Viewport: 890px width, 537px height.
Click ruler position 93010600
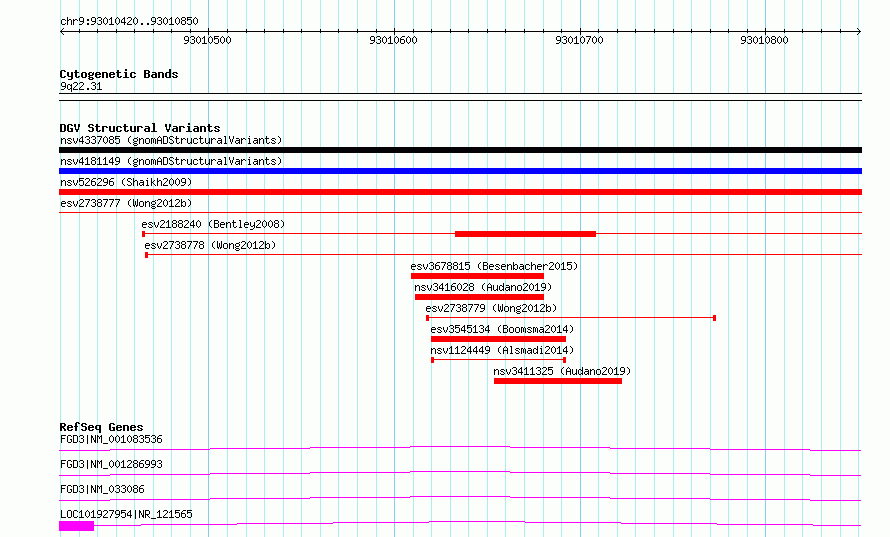[x=393, y=40]
